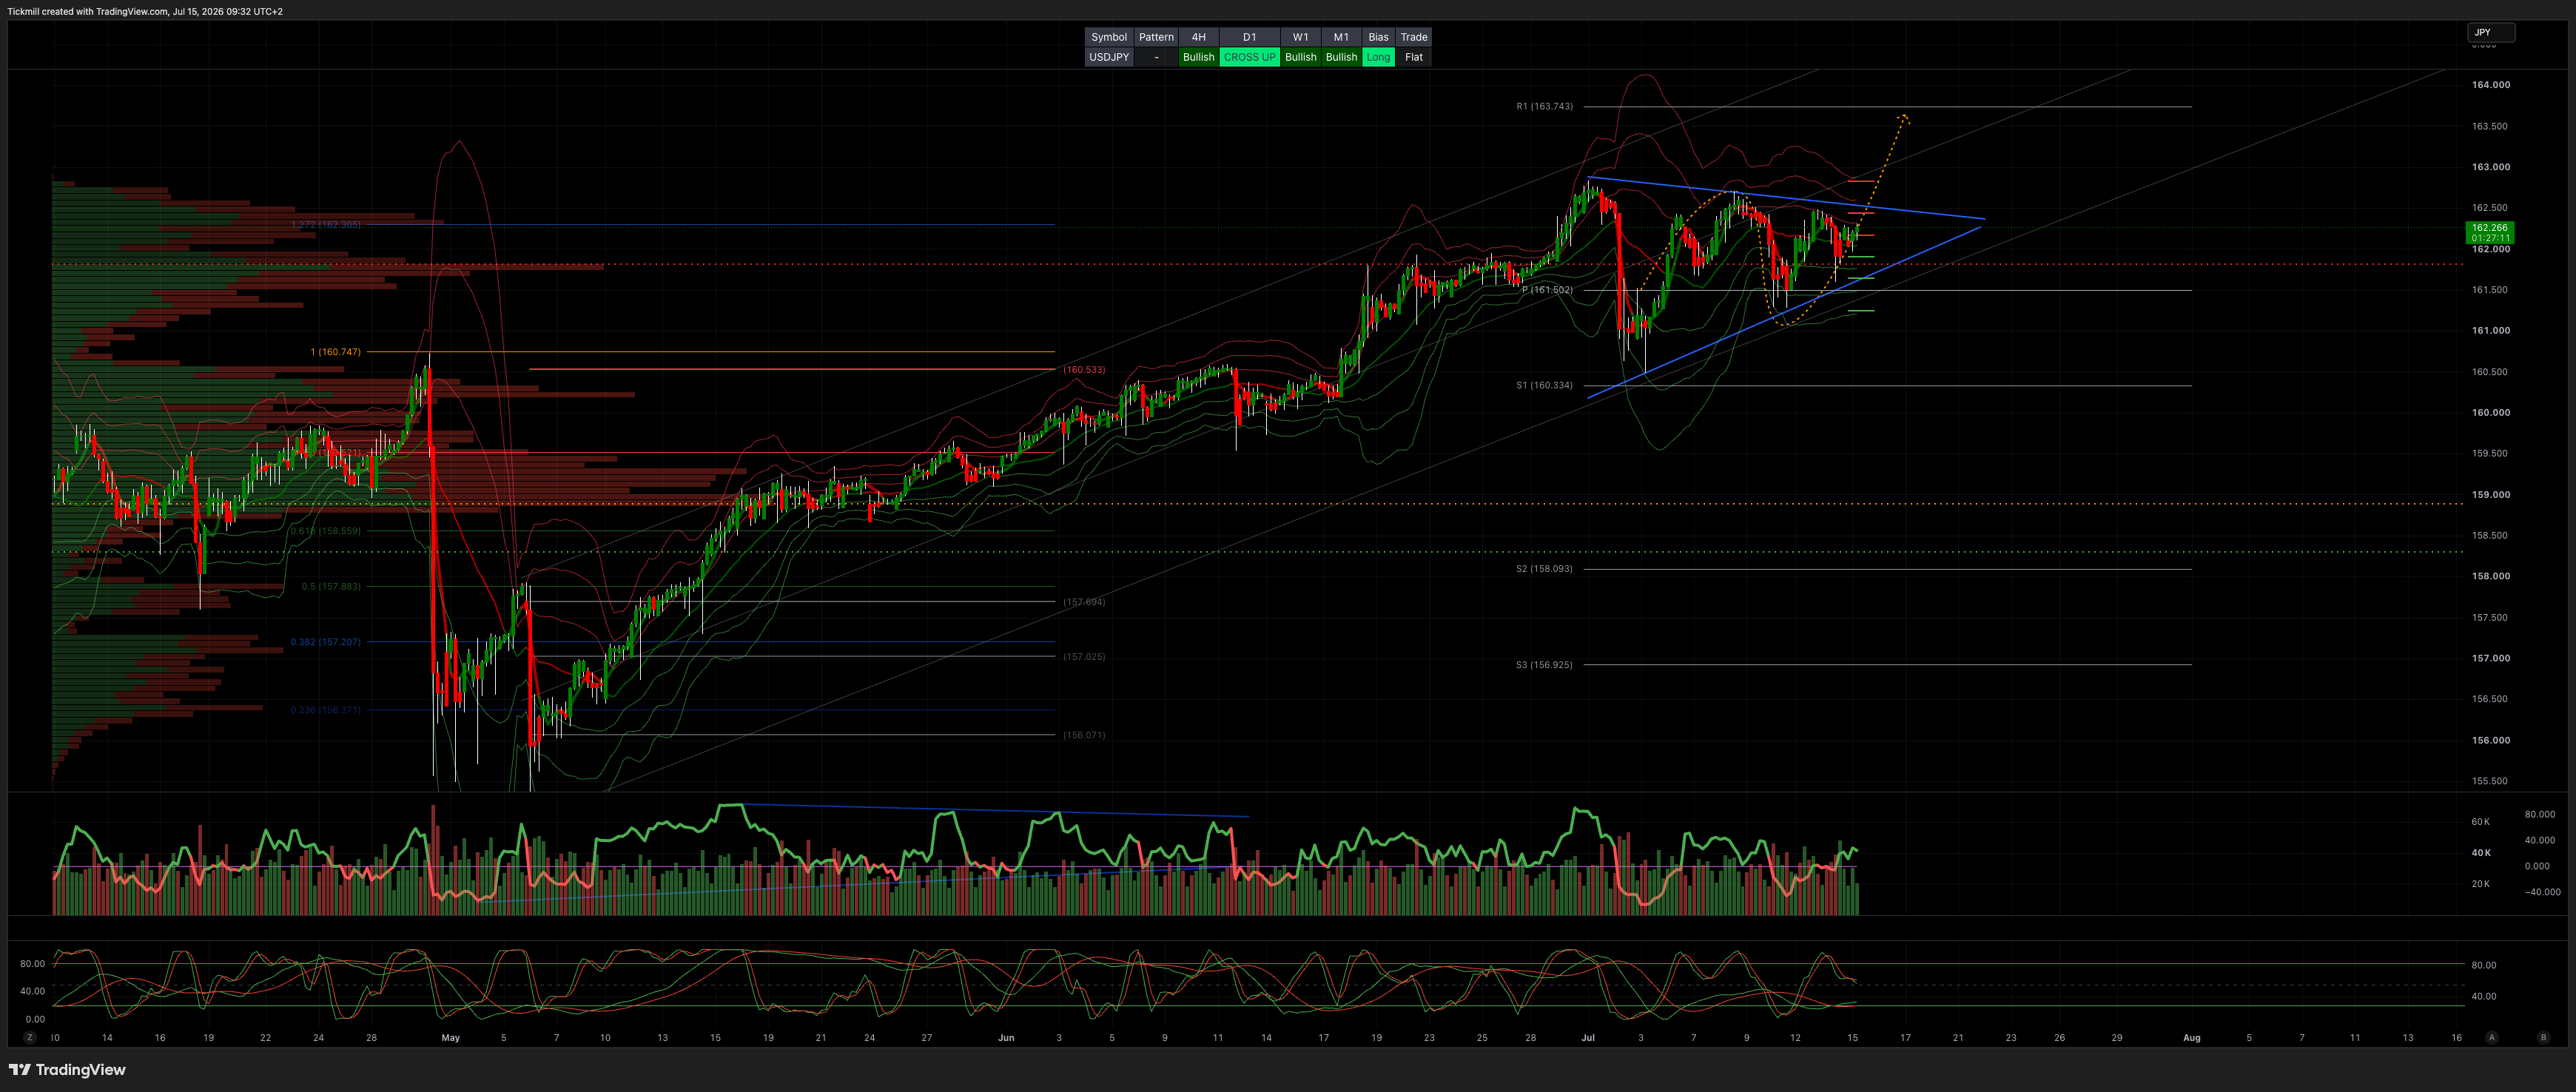The width and height of the screenshot is (2576, 1092).
Task: Click the S1 (160.334) pivot label
Action: (1544, 385)
